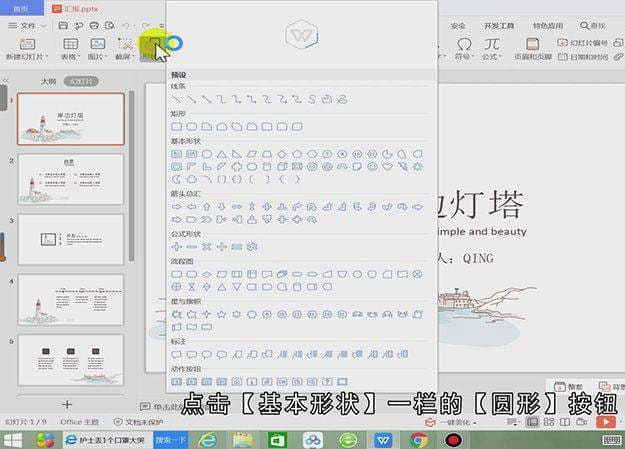Open the 开发工具 ribbon tab
The image size is (625, 449).
(499, 26)
